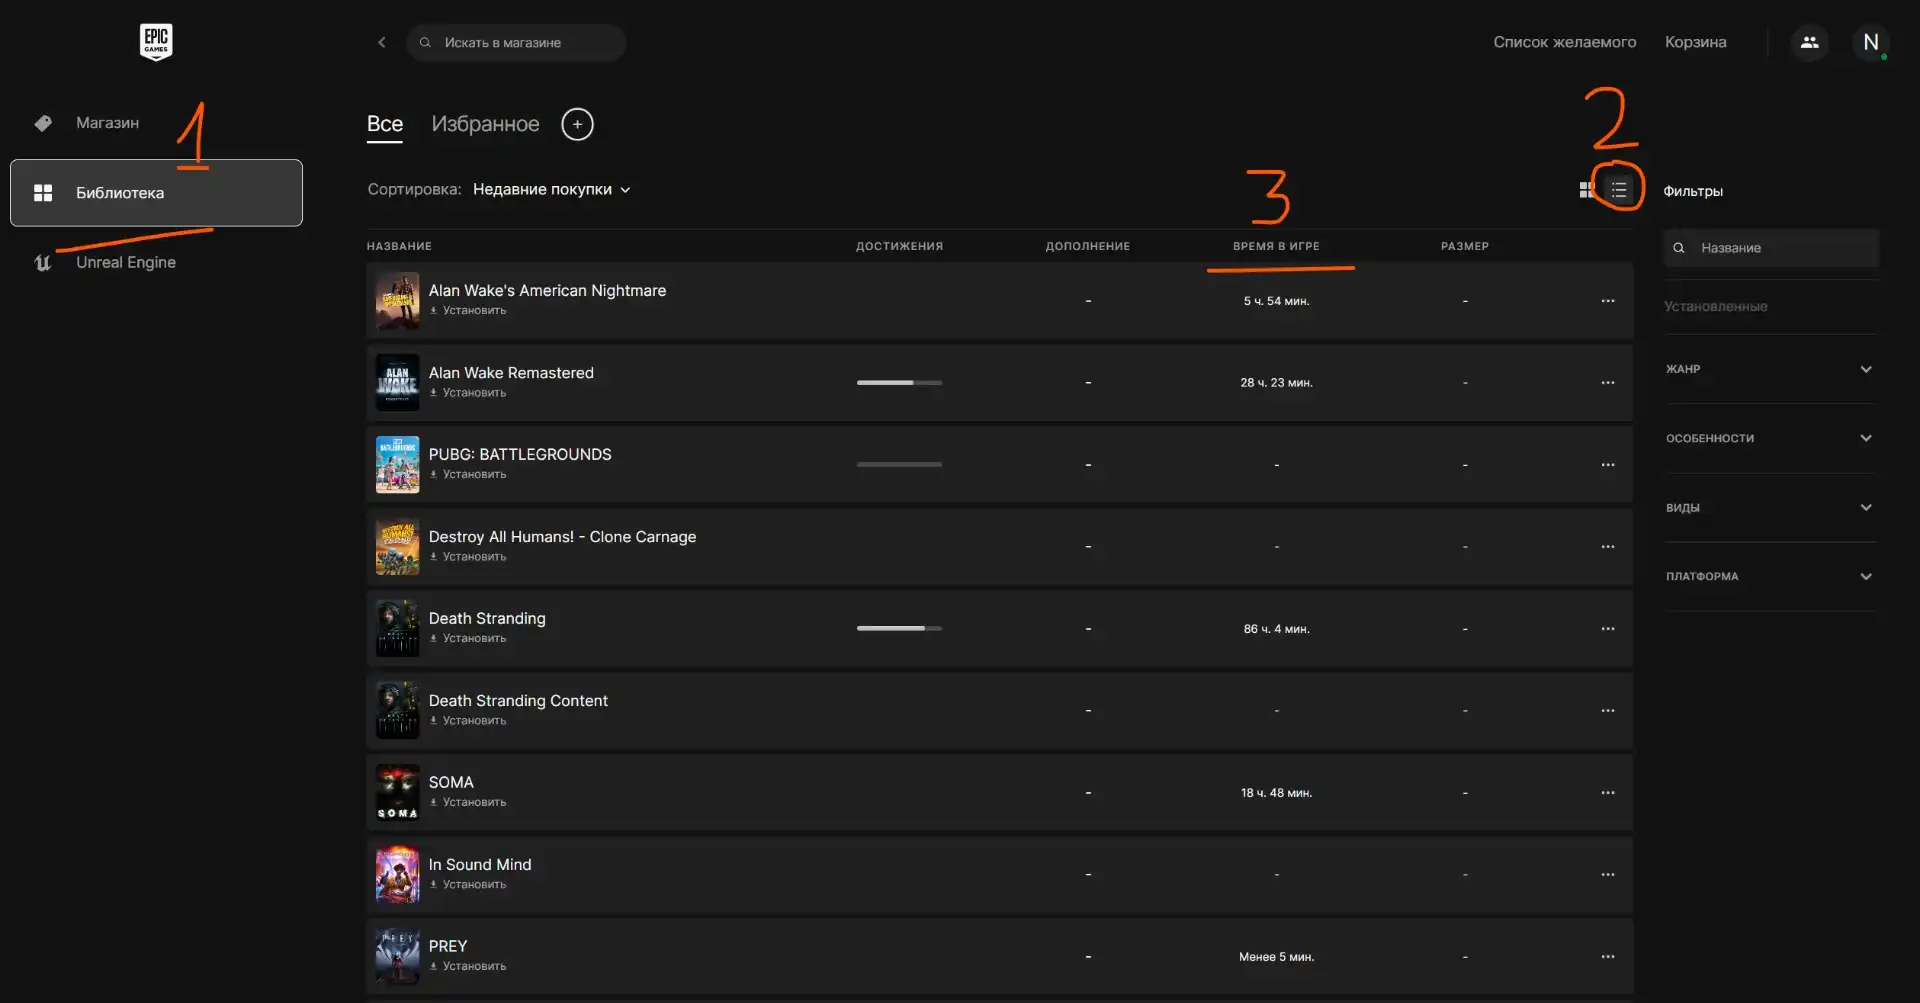Open more options for Death Stranding Content
The height and width of the screenshot is (1003, 1920).
click(x=1608, y=711)
